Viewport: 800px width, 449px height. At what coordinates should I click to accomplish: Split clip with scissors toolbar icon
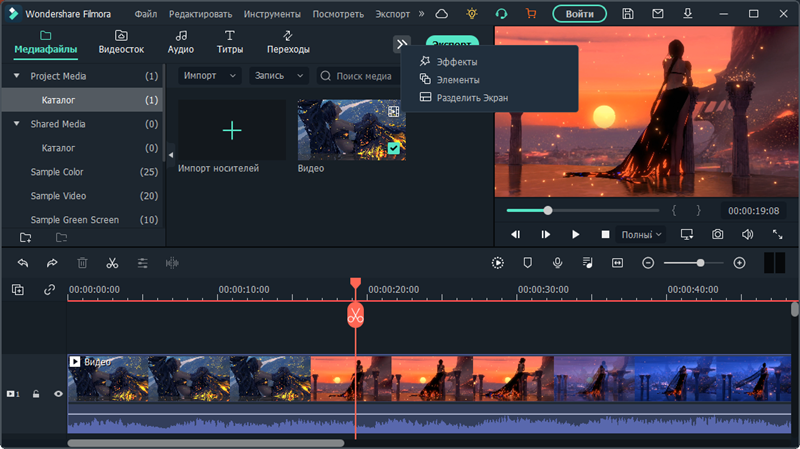coord(112,263)
